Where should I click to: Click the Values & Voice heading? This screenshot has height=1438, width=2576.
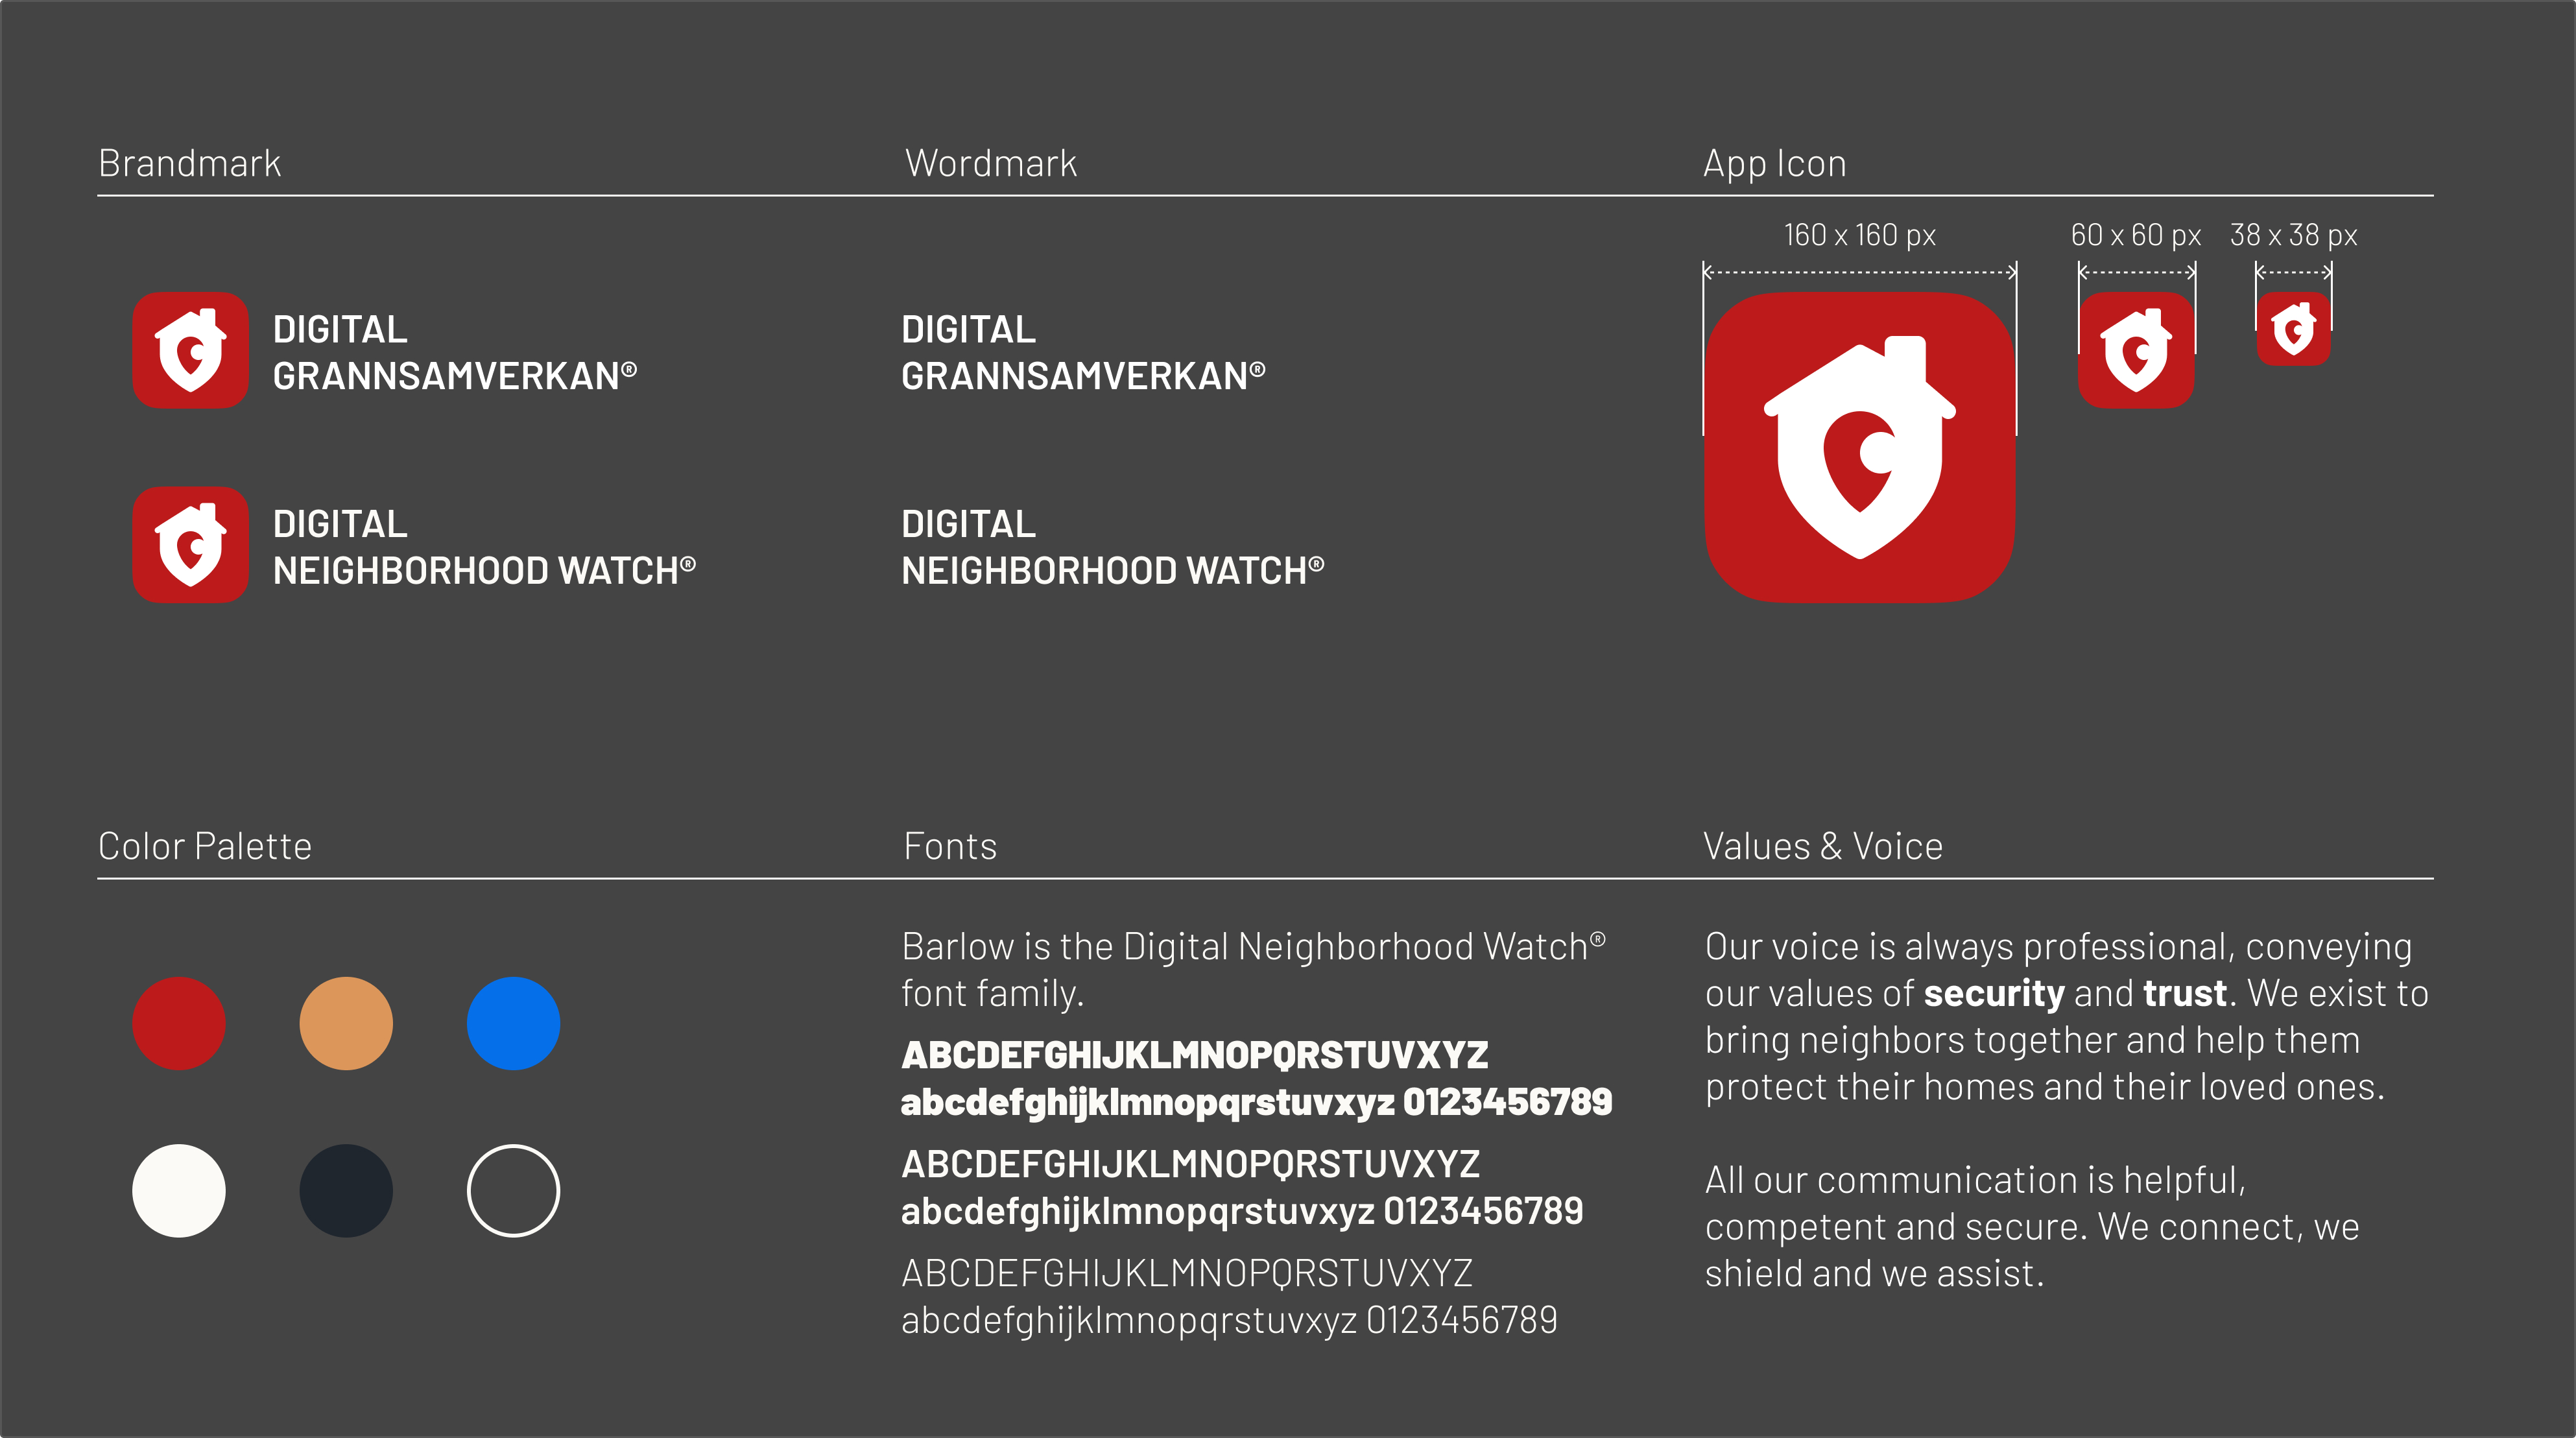[1823, 846]
